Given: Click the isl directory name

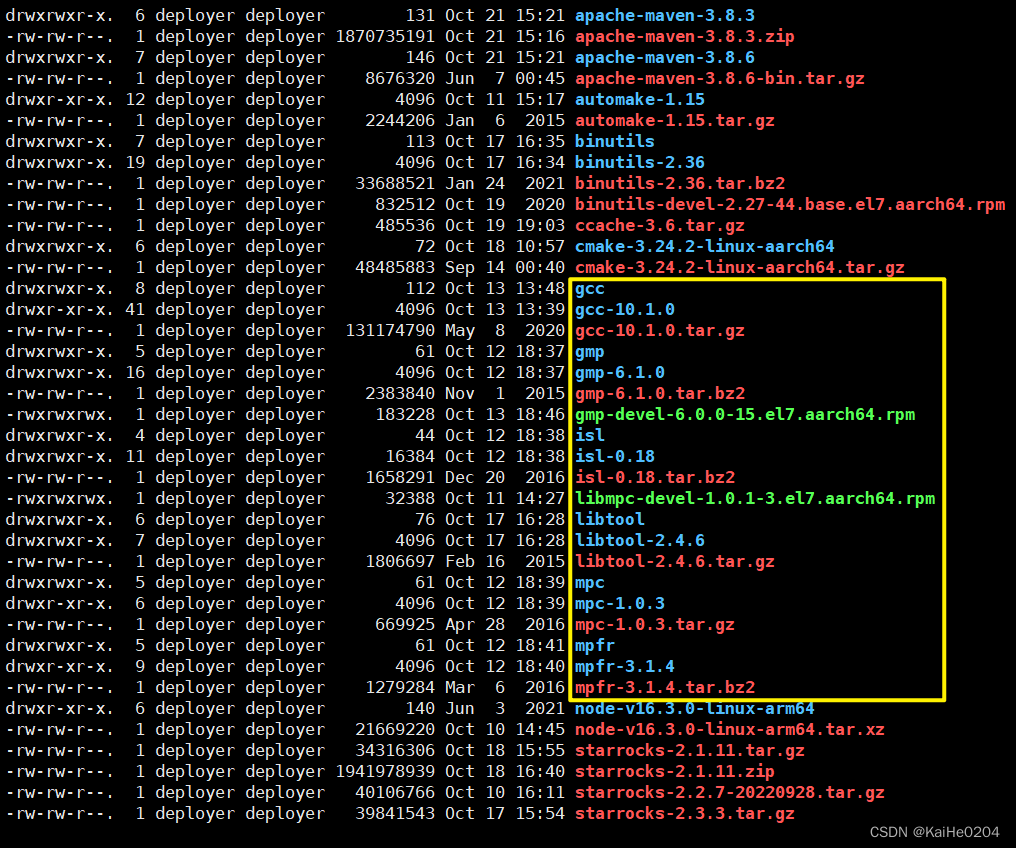Looking at the screenshot, I should click(x=590, y=435).
